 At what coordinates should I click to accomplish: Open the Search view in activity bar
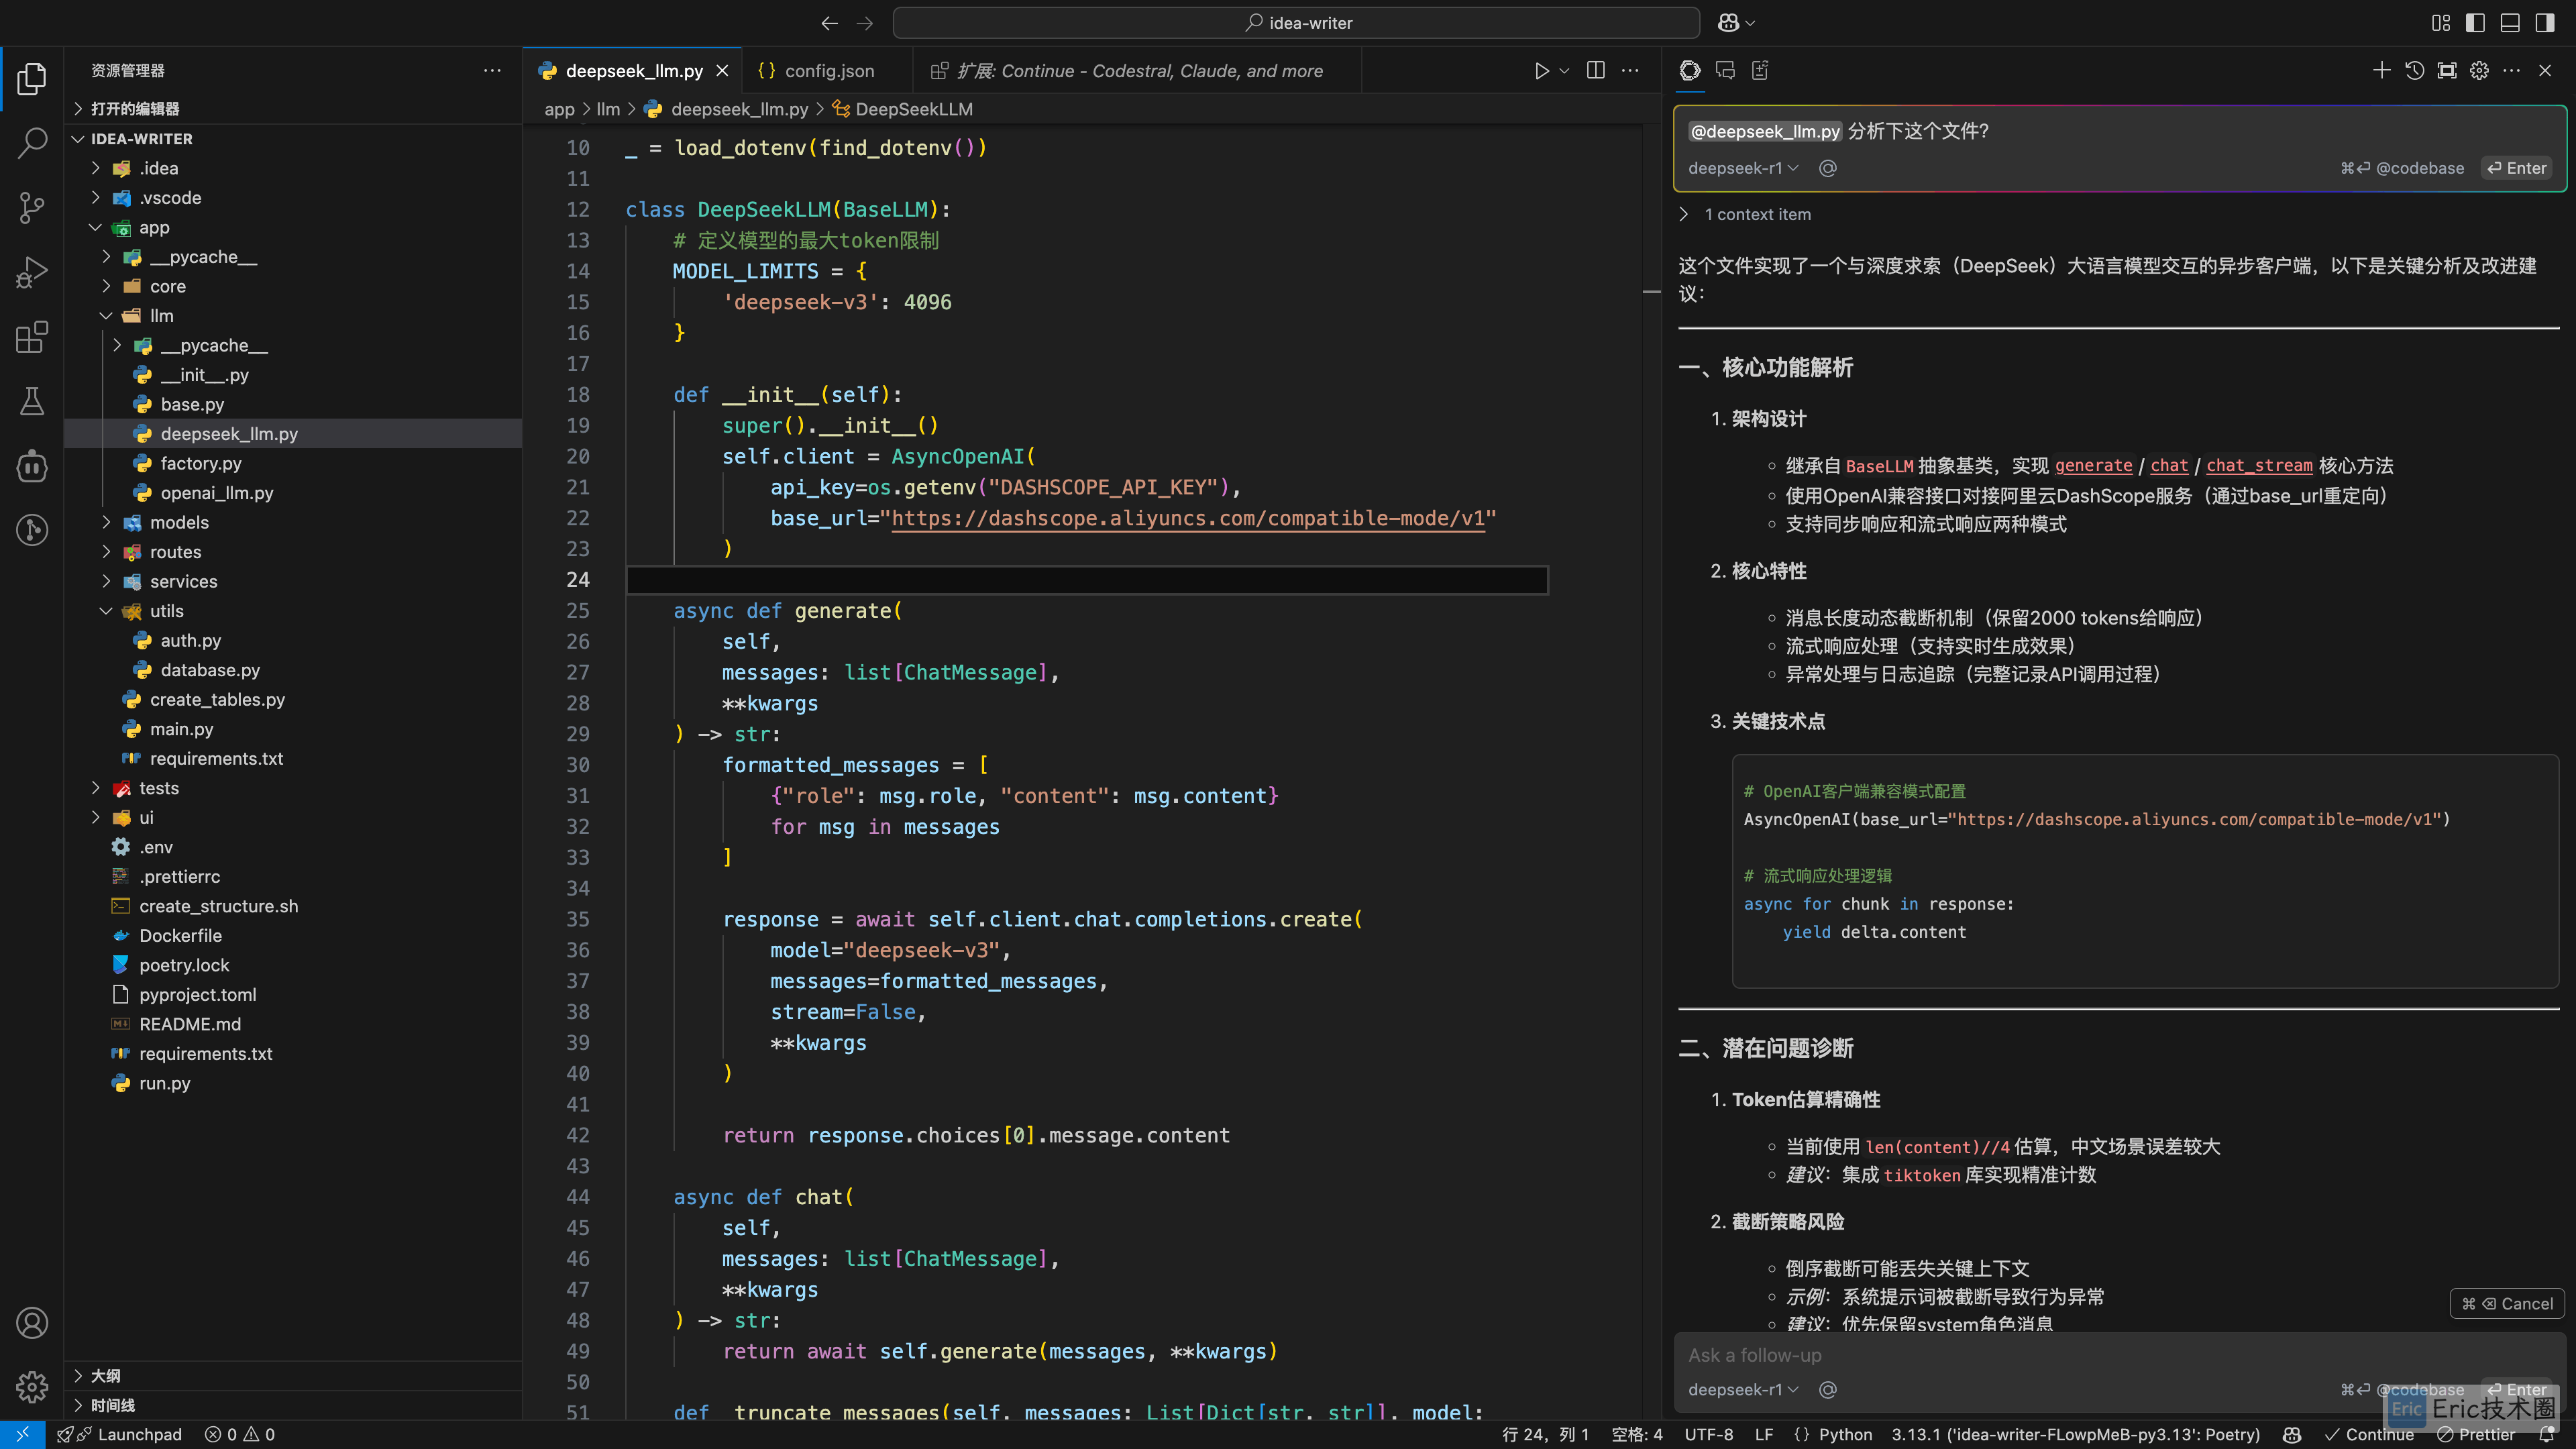[x=32, y=143]
